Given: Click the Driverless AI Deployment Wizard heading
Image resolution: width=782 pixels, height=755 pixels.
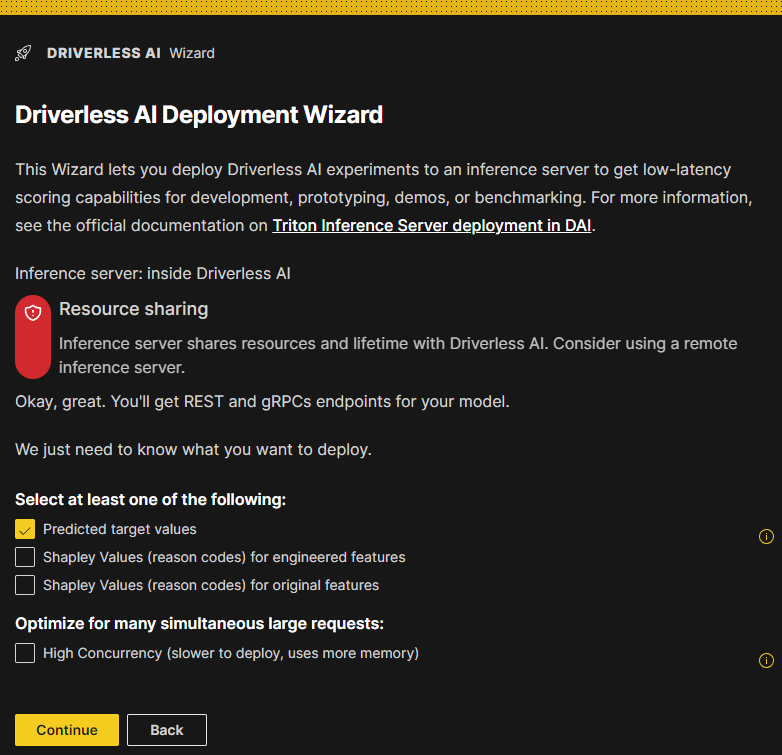Looking at the screenshot, I should (199, 115).
